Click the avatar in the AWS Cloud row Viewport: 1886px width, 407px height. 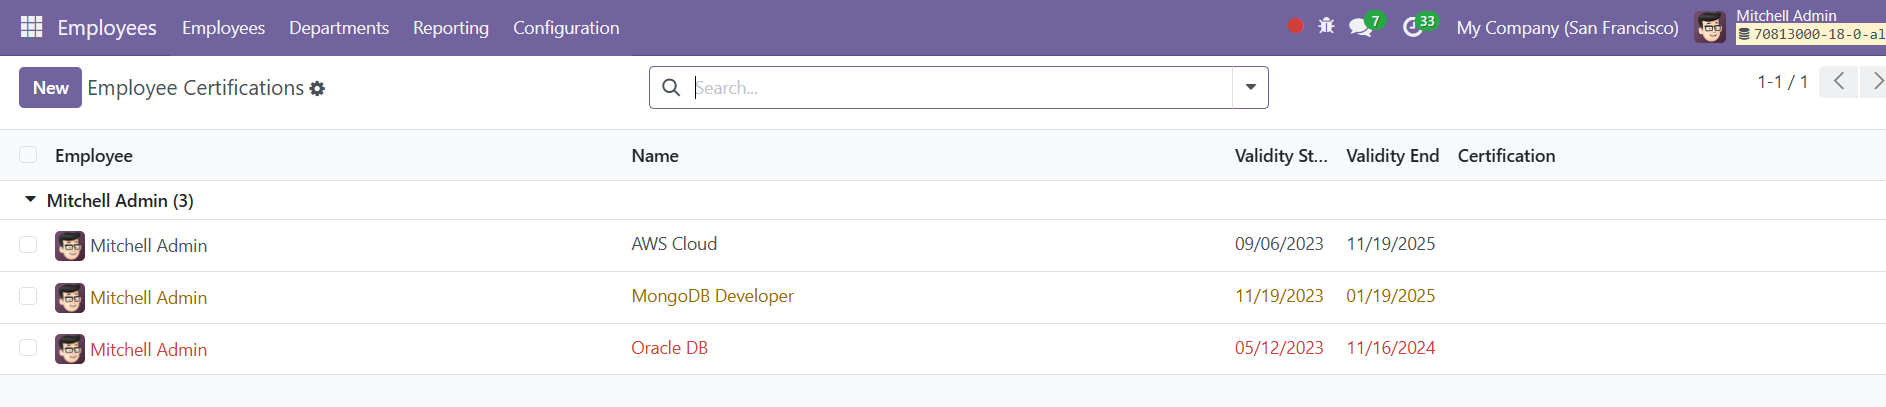pos(70,245)
